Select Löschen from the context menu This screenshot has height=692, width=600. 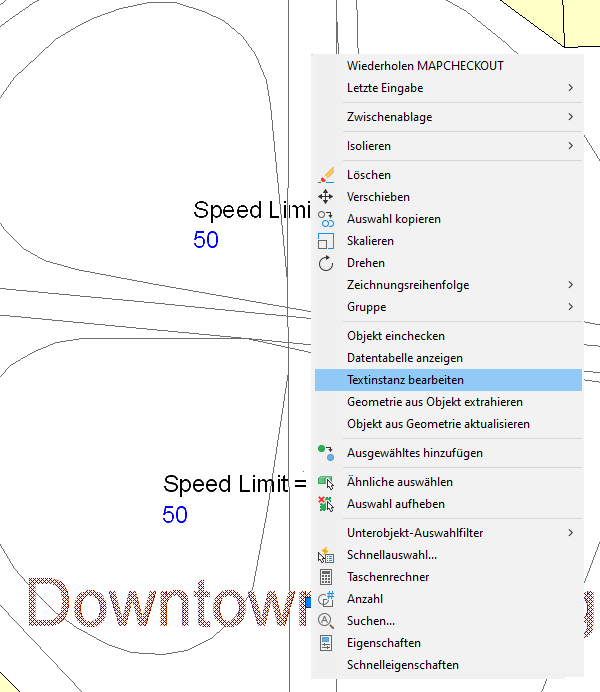(448, 175)
